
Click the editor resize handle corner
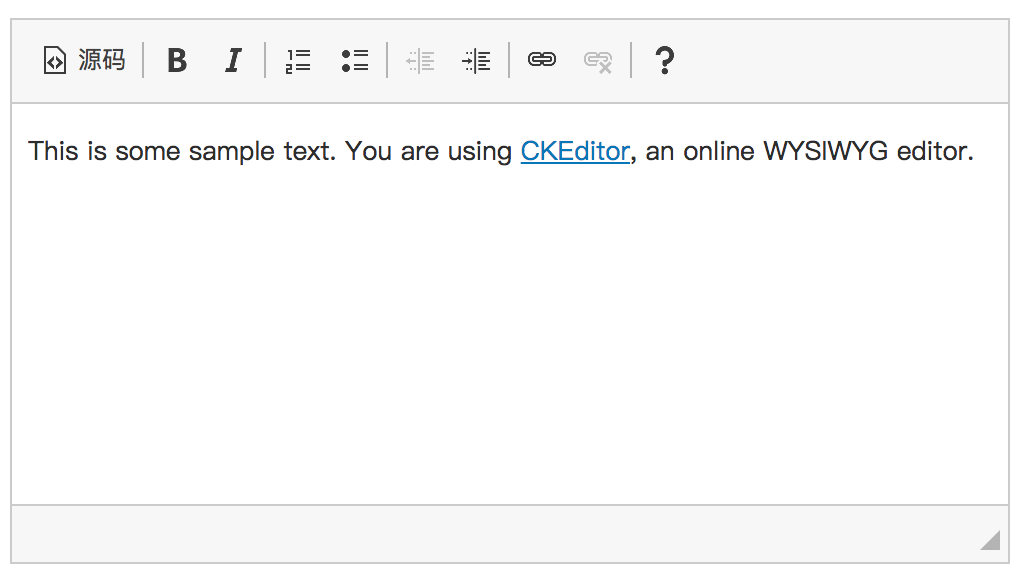[990, 541]
